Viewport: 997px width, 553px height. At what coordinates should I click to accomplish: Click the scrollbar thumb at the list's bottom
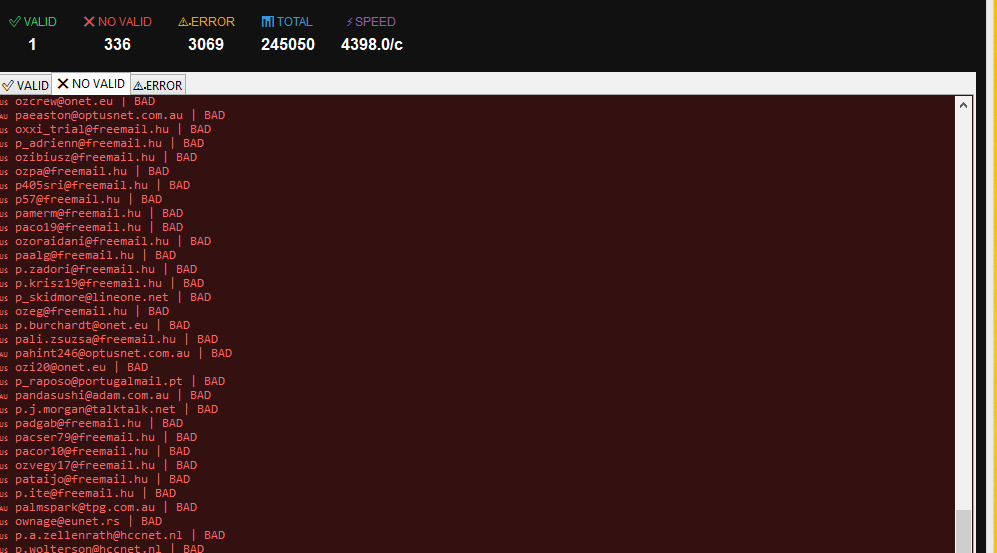pos(963,531)
